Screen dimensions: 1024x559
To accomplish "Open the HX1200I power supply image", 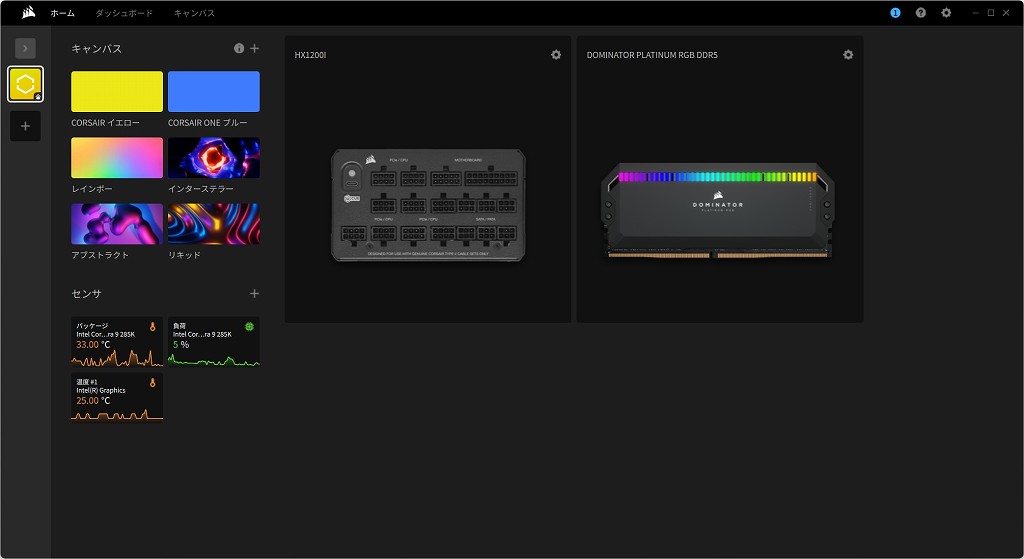I will pyautogui.click(x=428, y=205).
